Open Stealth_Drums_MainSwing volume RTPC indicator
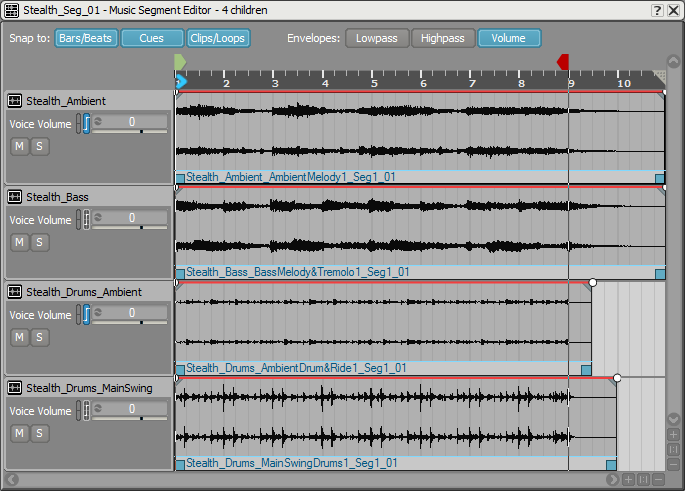Screen dimensions: 685x491 (86, 411)
